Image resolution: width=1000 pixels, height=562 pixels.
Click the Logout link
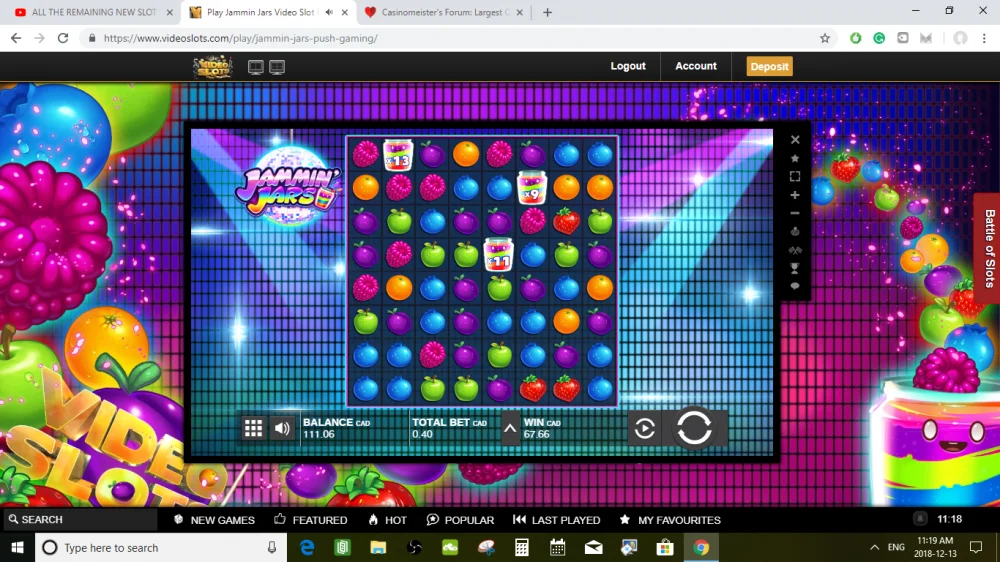pos(628,66)
